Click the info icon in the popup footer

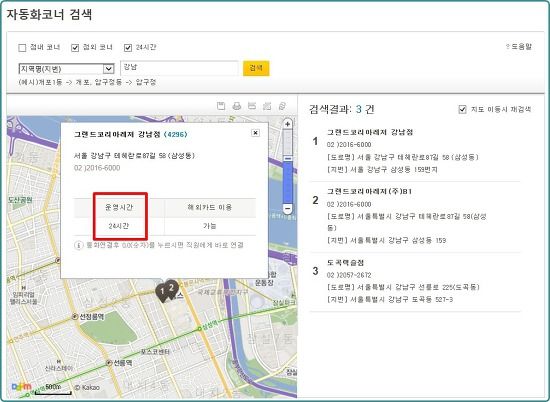78,245
